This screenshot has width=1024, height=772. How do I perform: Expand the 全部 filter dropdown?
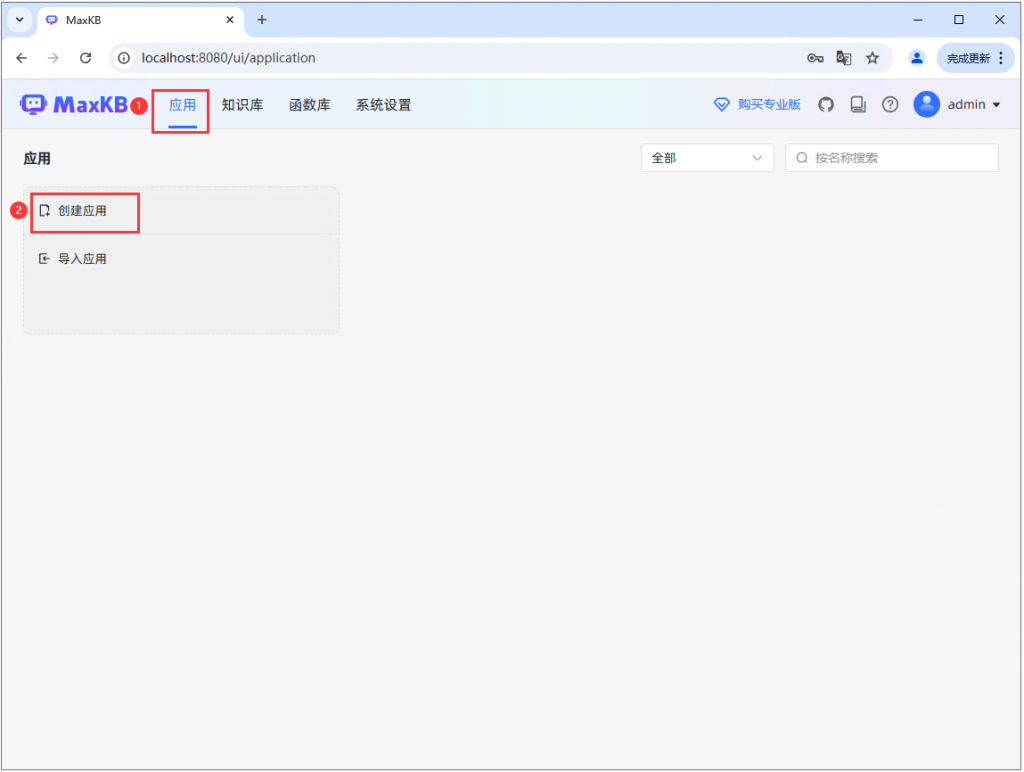point(707,158)
